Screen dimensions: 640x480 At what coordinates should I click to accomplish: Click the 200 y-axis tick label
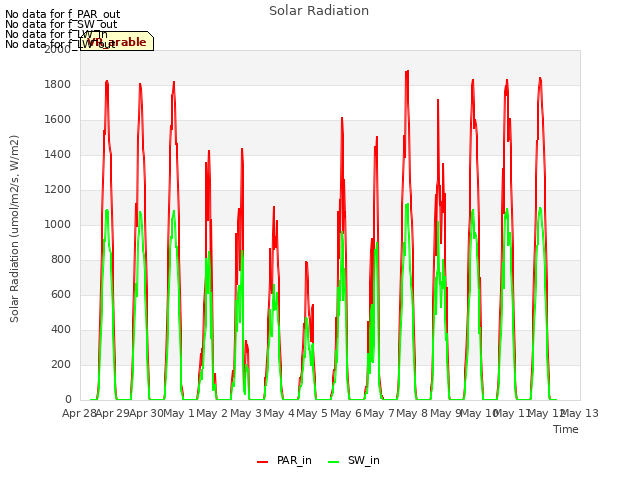pyautogui.click(x=61, y=364)
